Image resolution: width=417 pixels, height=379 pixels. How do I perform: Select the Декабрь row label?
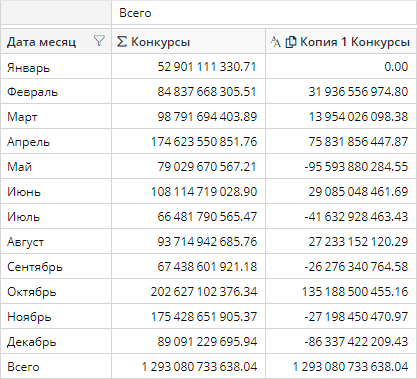point(32,342)
